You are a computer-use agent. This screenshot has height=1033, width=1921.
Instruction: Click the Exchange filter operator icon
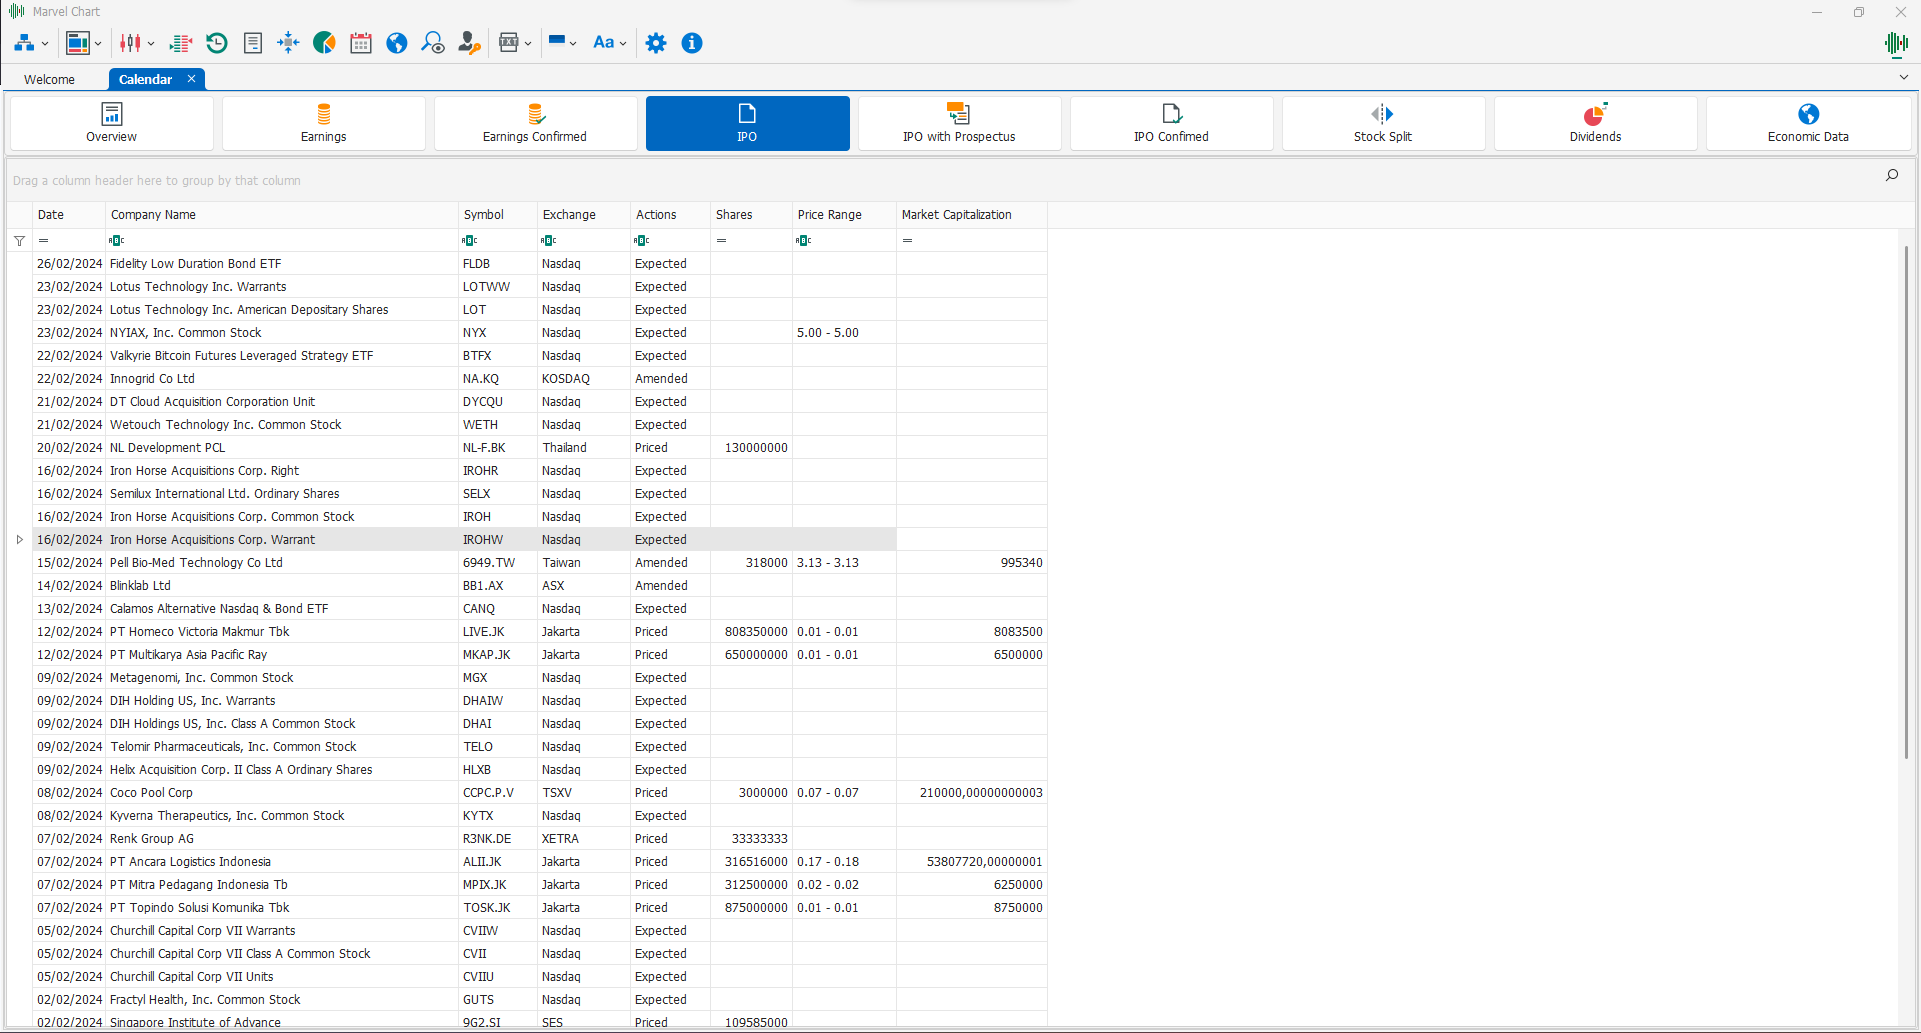(549, 241)
